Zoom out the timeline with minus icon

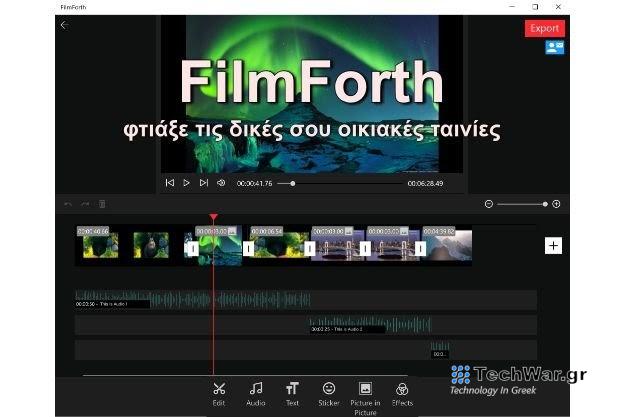[489, 204]
